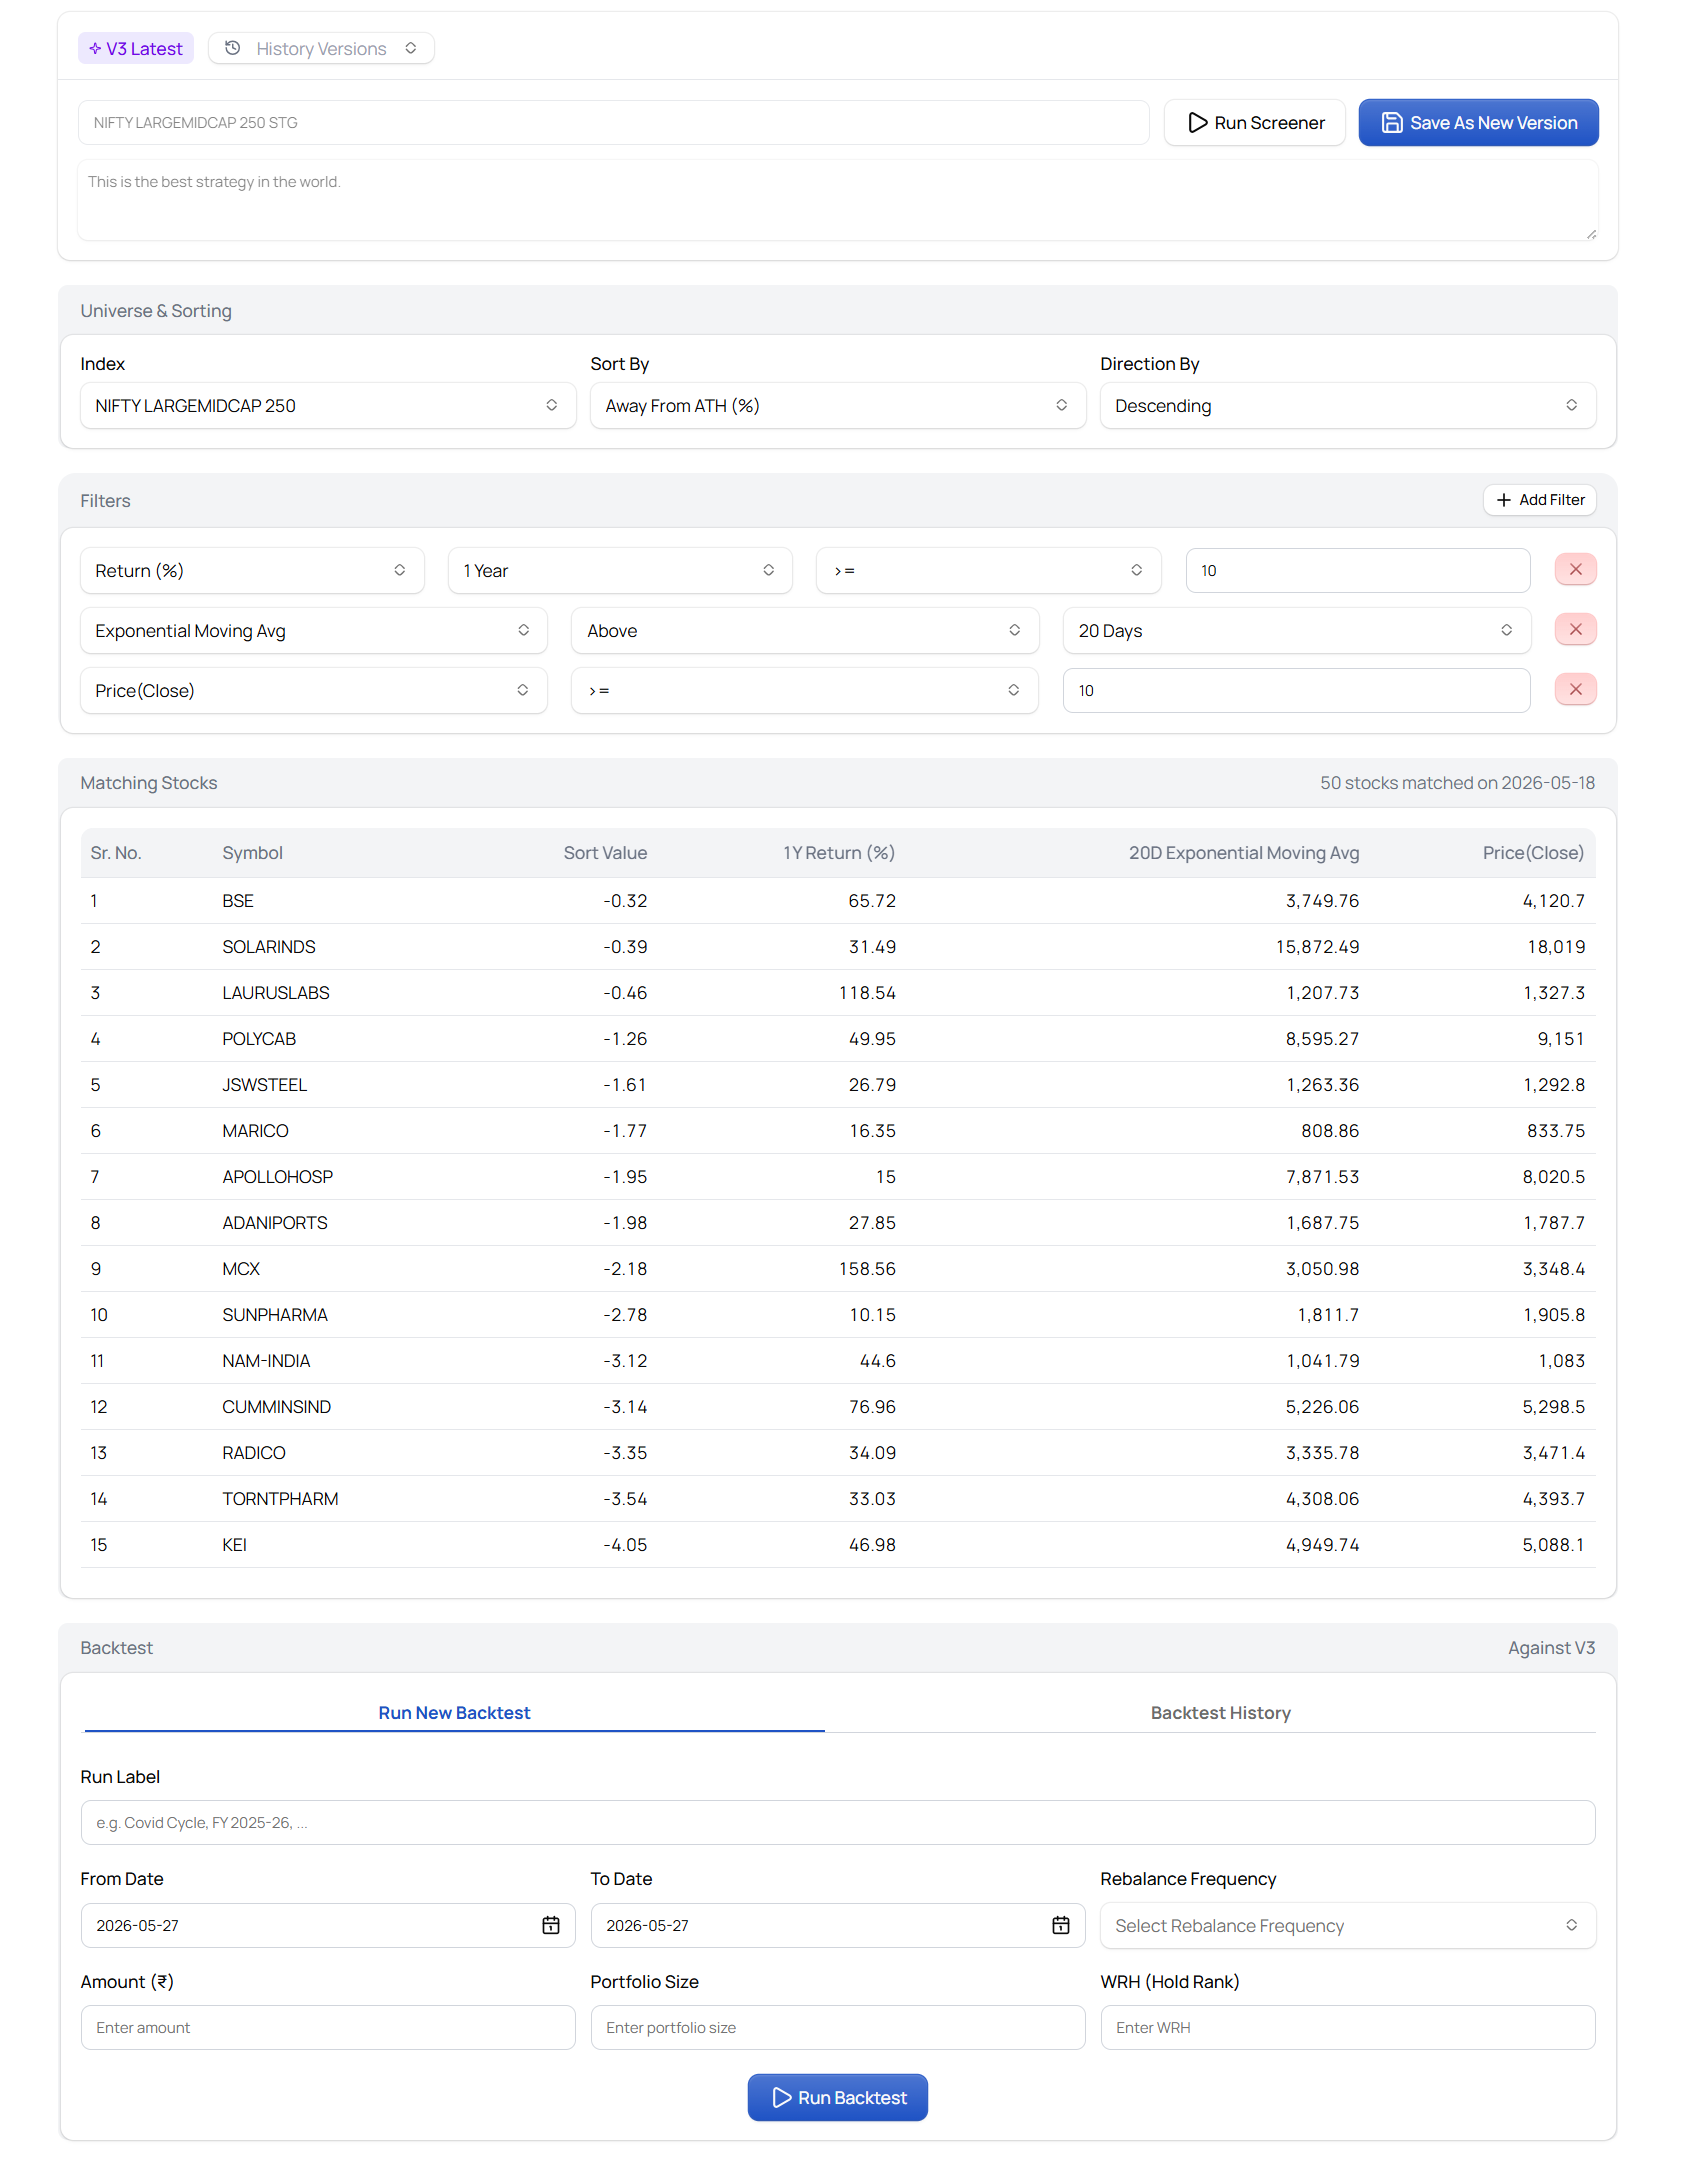Image resolution: width=1684 pixels, height=2177 pixels.
Task: Click the sparkle icon in V3 Latest badge
Action: 95,48
